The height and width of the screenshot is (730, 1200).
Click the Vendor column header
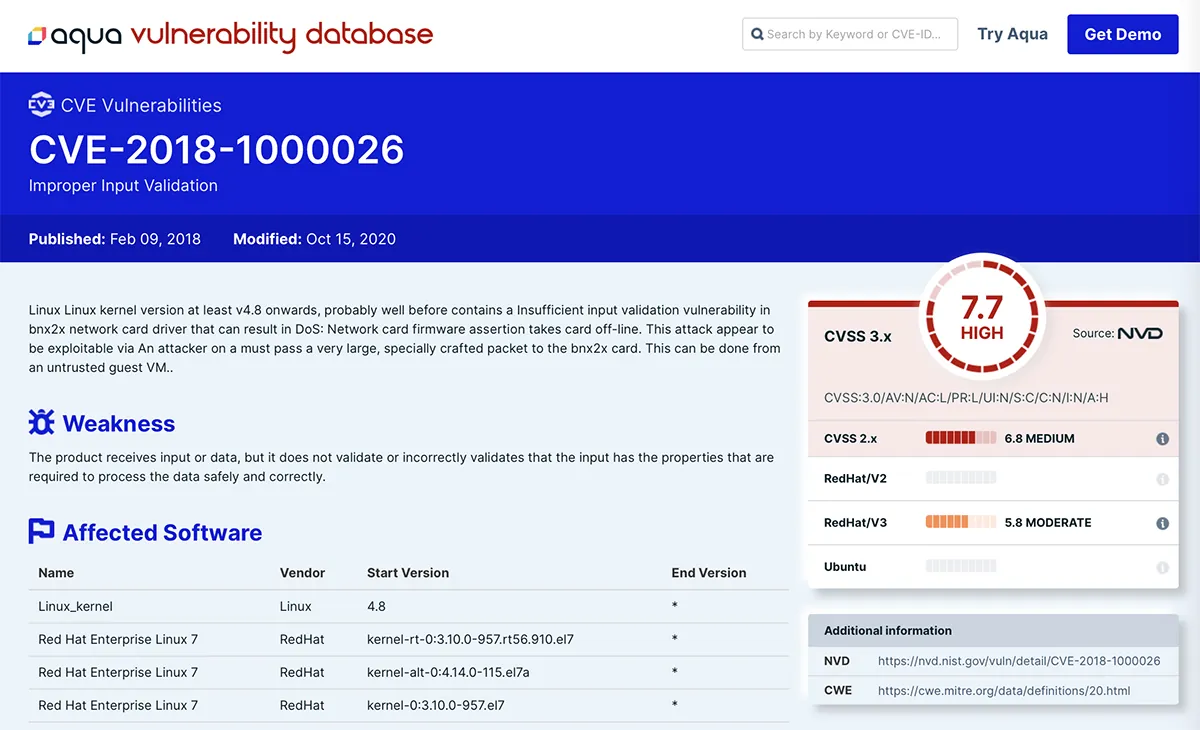coord(302,573)
